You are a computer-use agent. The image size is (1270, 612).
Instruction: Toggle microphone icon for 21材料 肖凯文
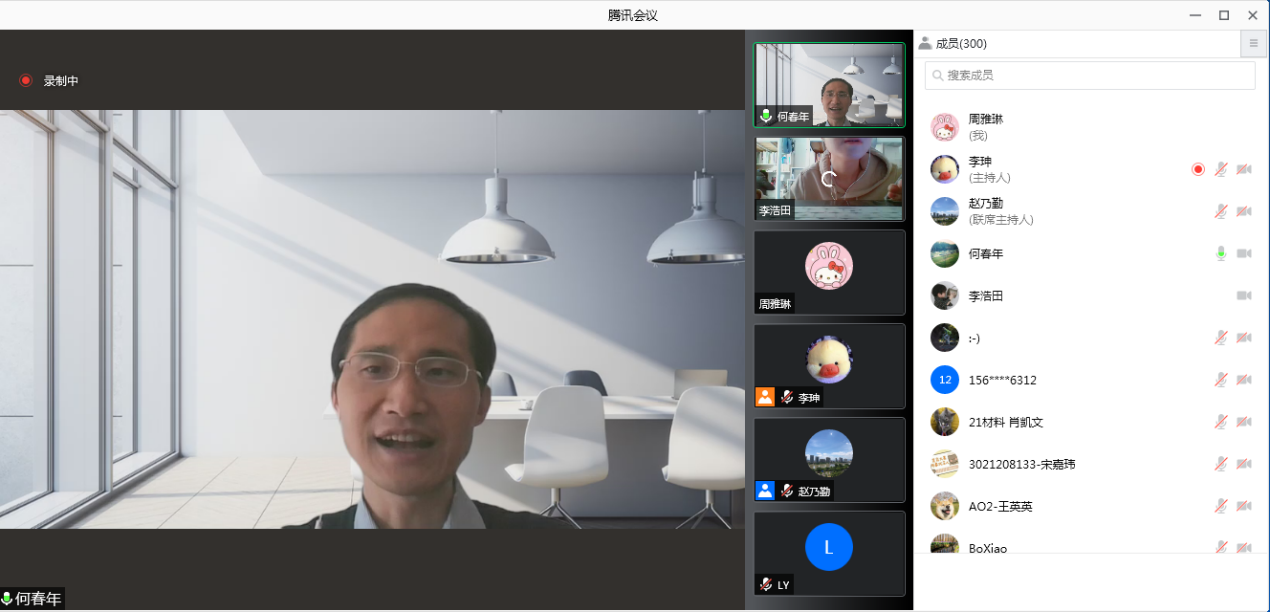(x=1221, y=422)
